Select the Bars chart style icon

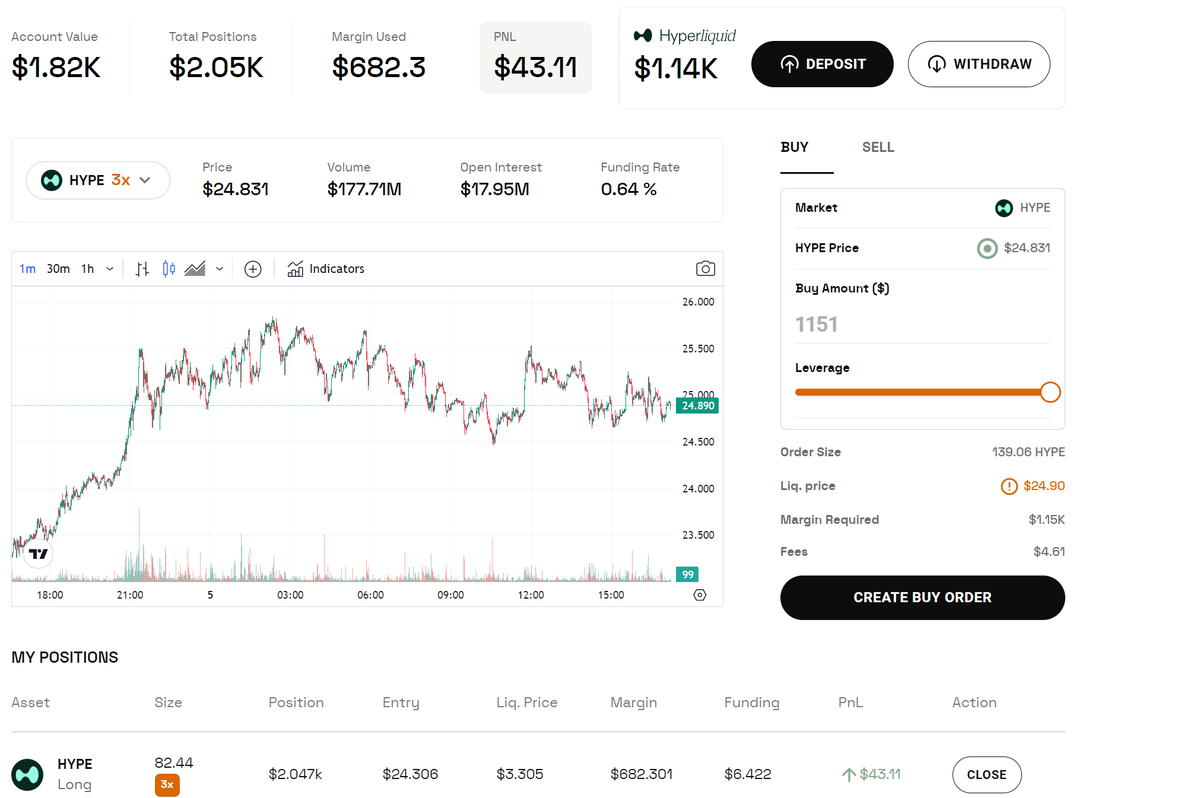coord(143,269)
